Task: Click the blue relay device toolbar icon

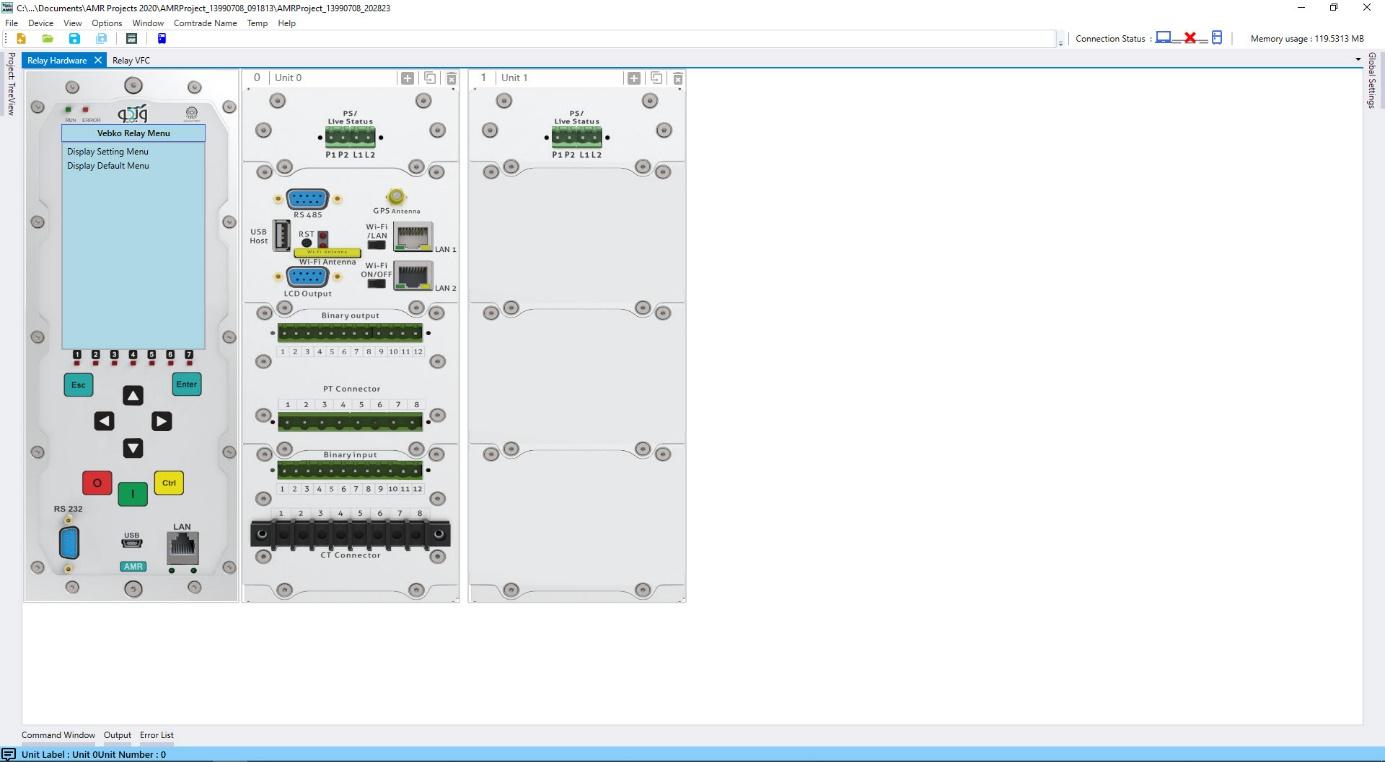Action: 161,38
